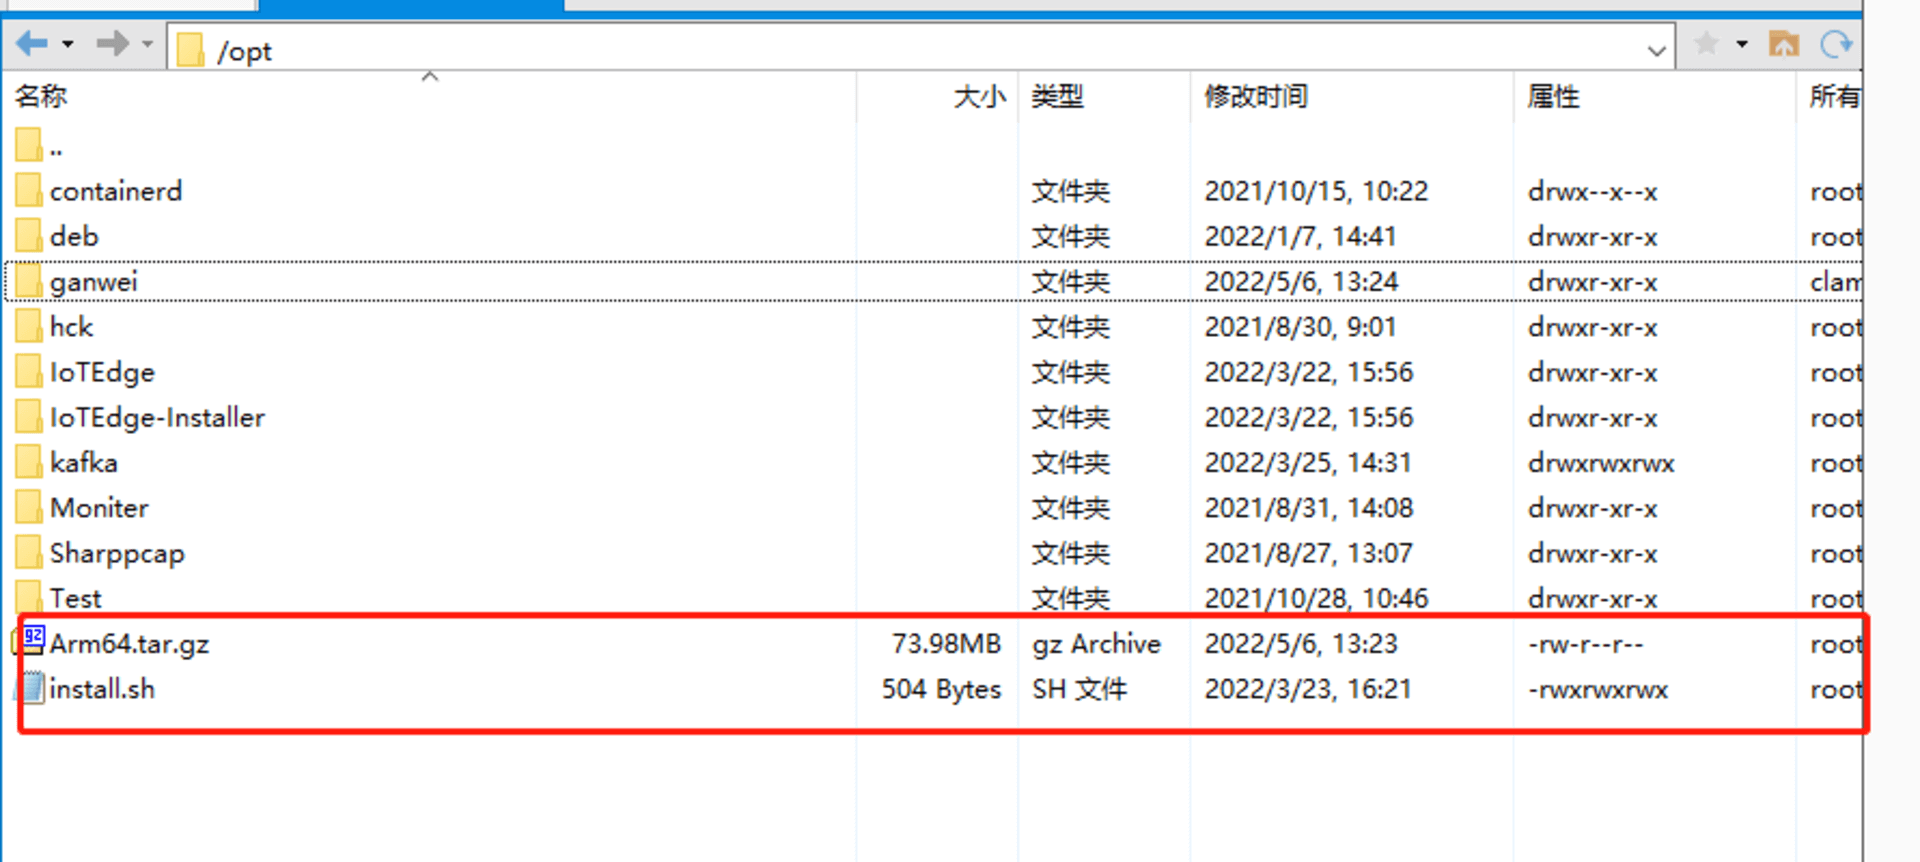Go back to the previous directory
The width and height of the screenshot is (1920, 862).
click(32, 43)
